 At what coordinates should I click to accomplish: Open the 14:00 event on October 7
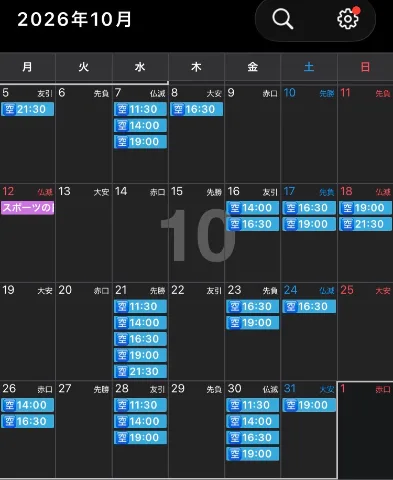click(140, 126)
